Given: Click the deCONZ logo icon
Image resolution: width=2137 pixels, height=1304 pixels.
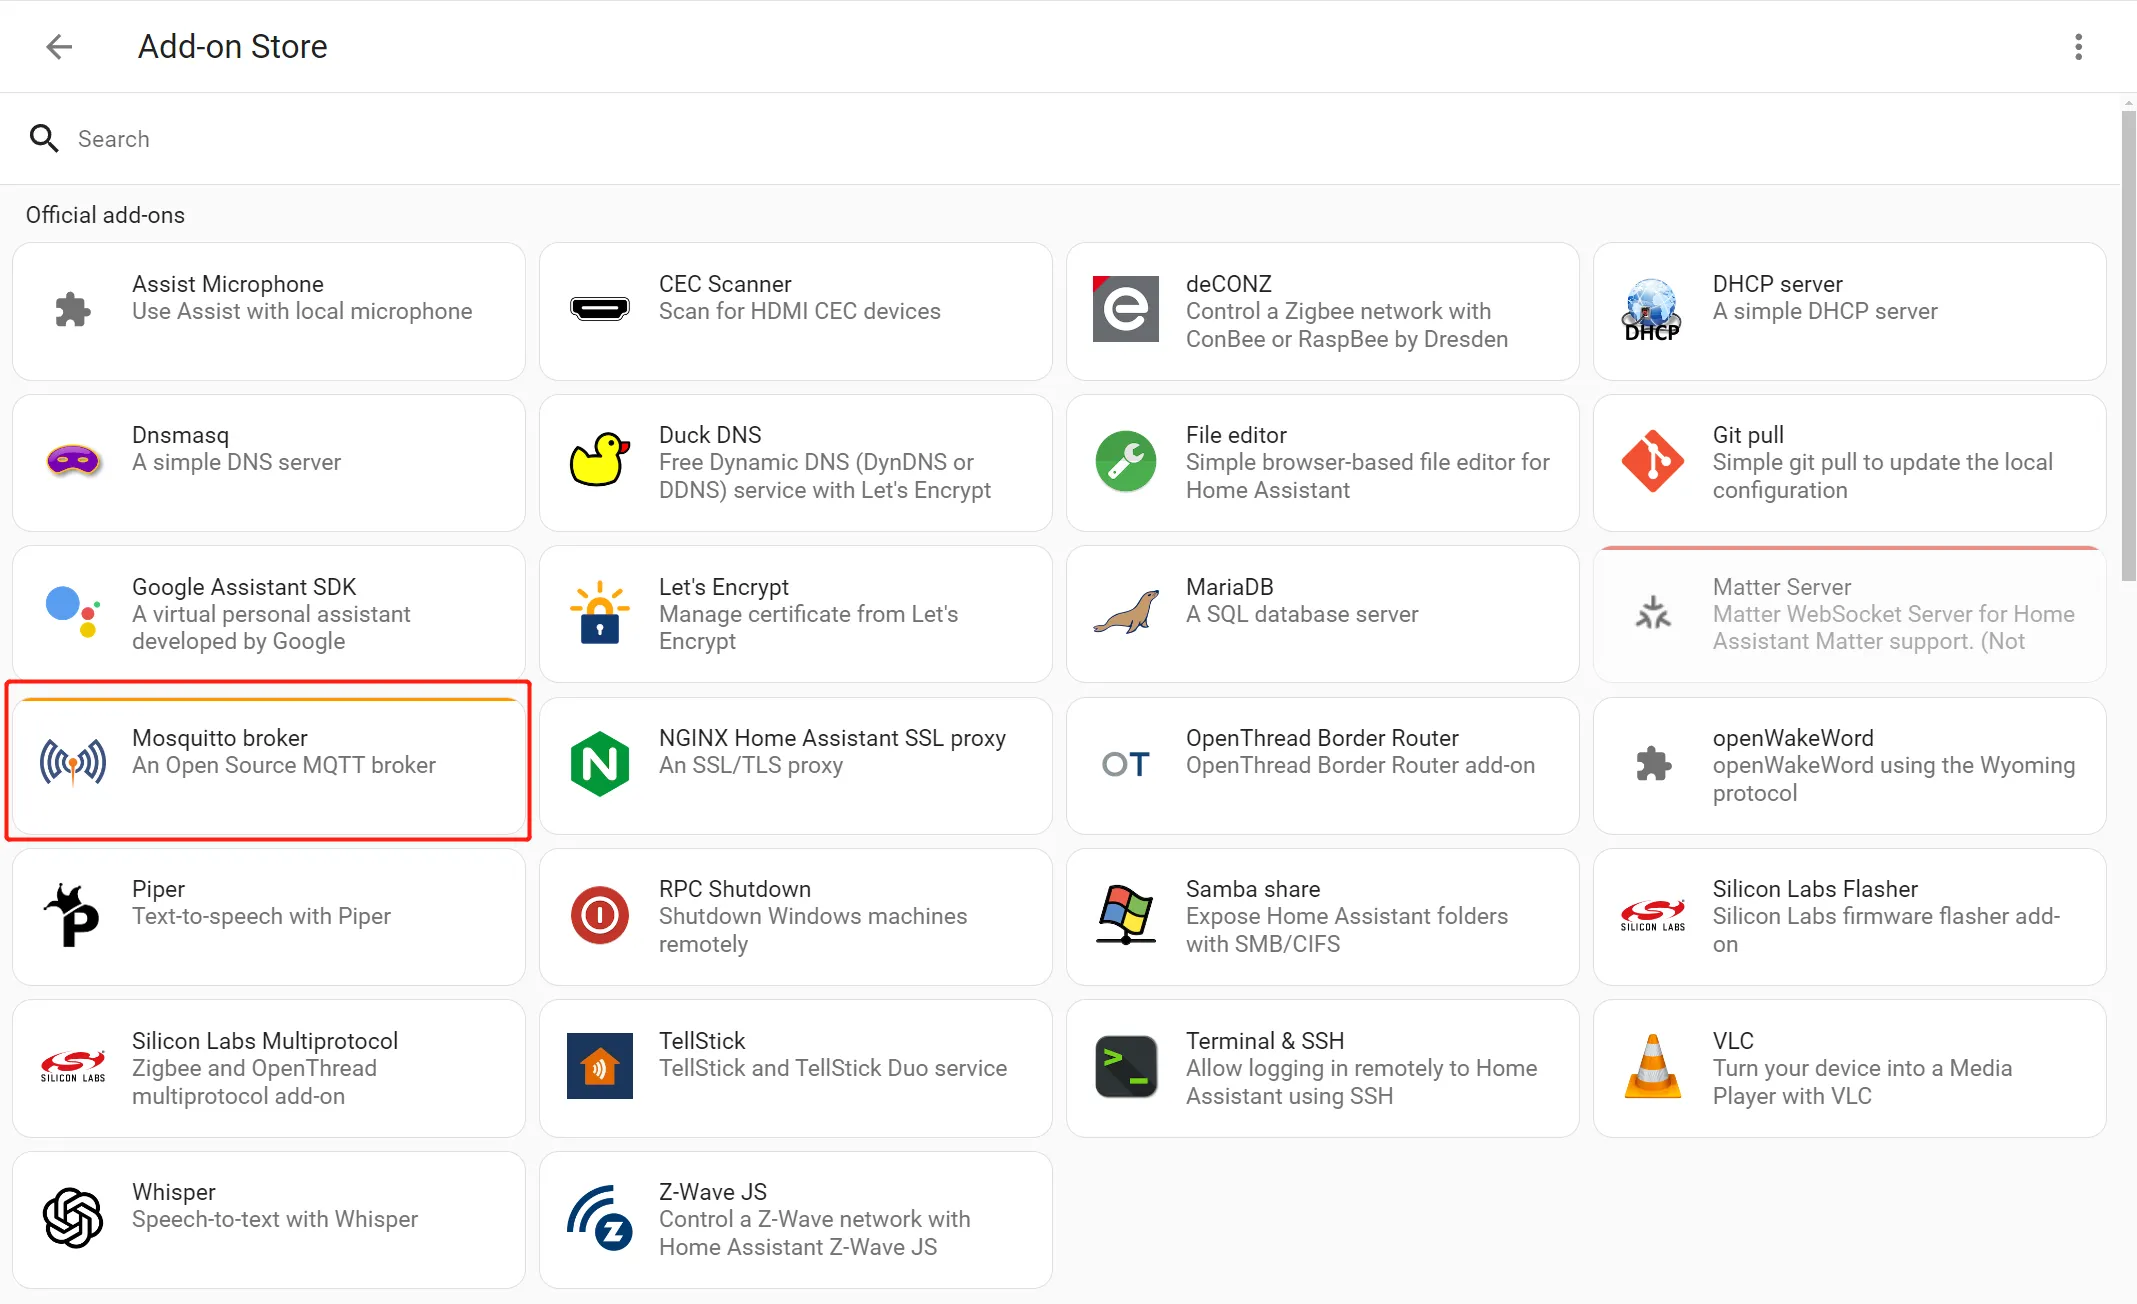Looking at the screenshot, I should point(1126,309).
